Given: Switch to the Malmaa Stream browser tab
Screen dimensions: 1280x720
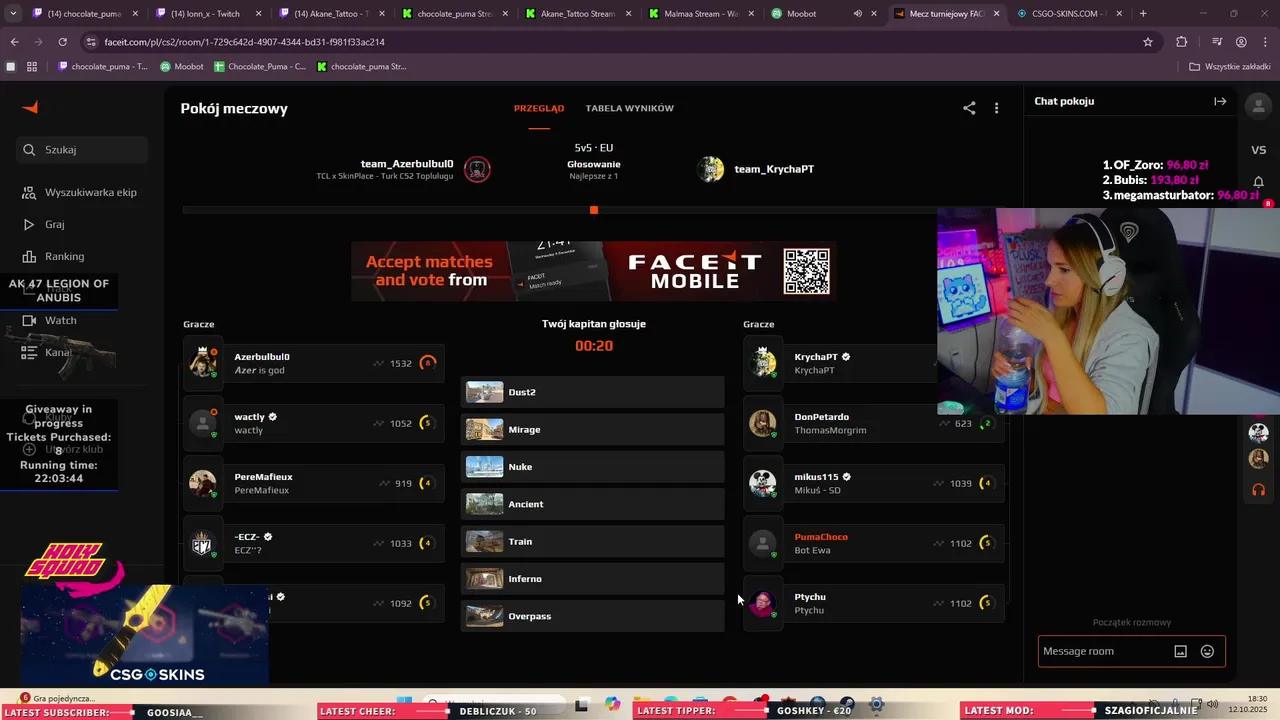Looking at the screenshot, I should pos(700,14).
